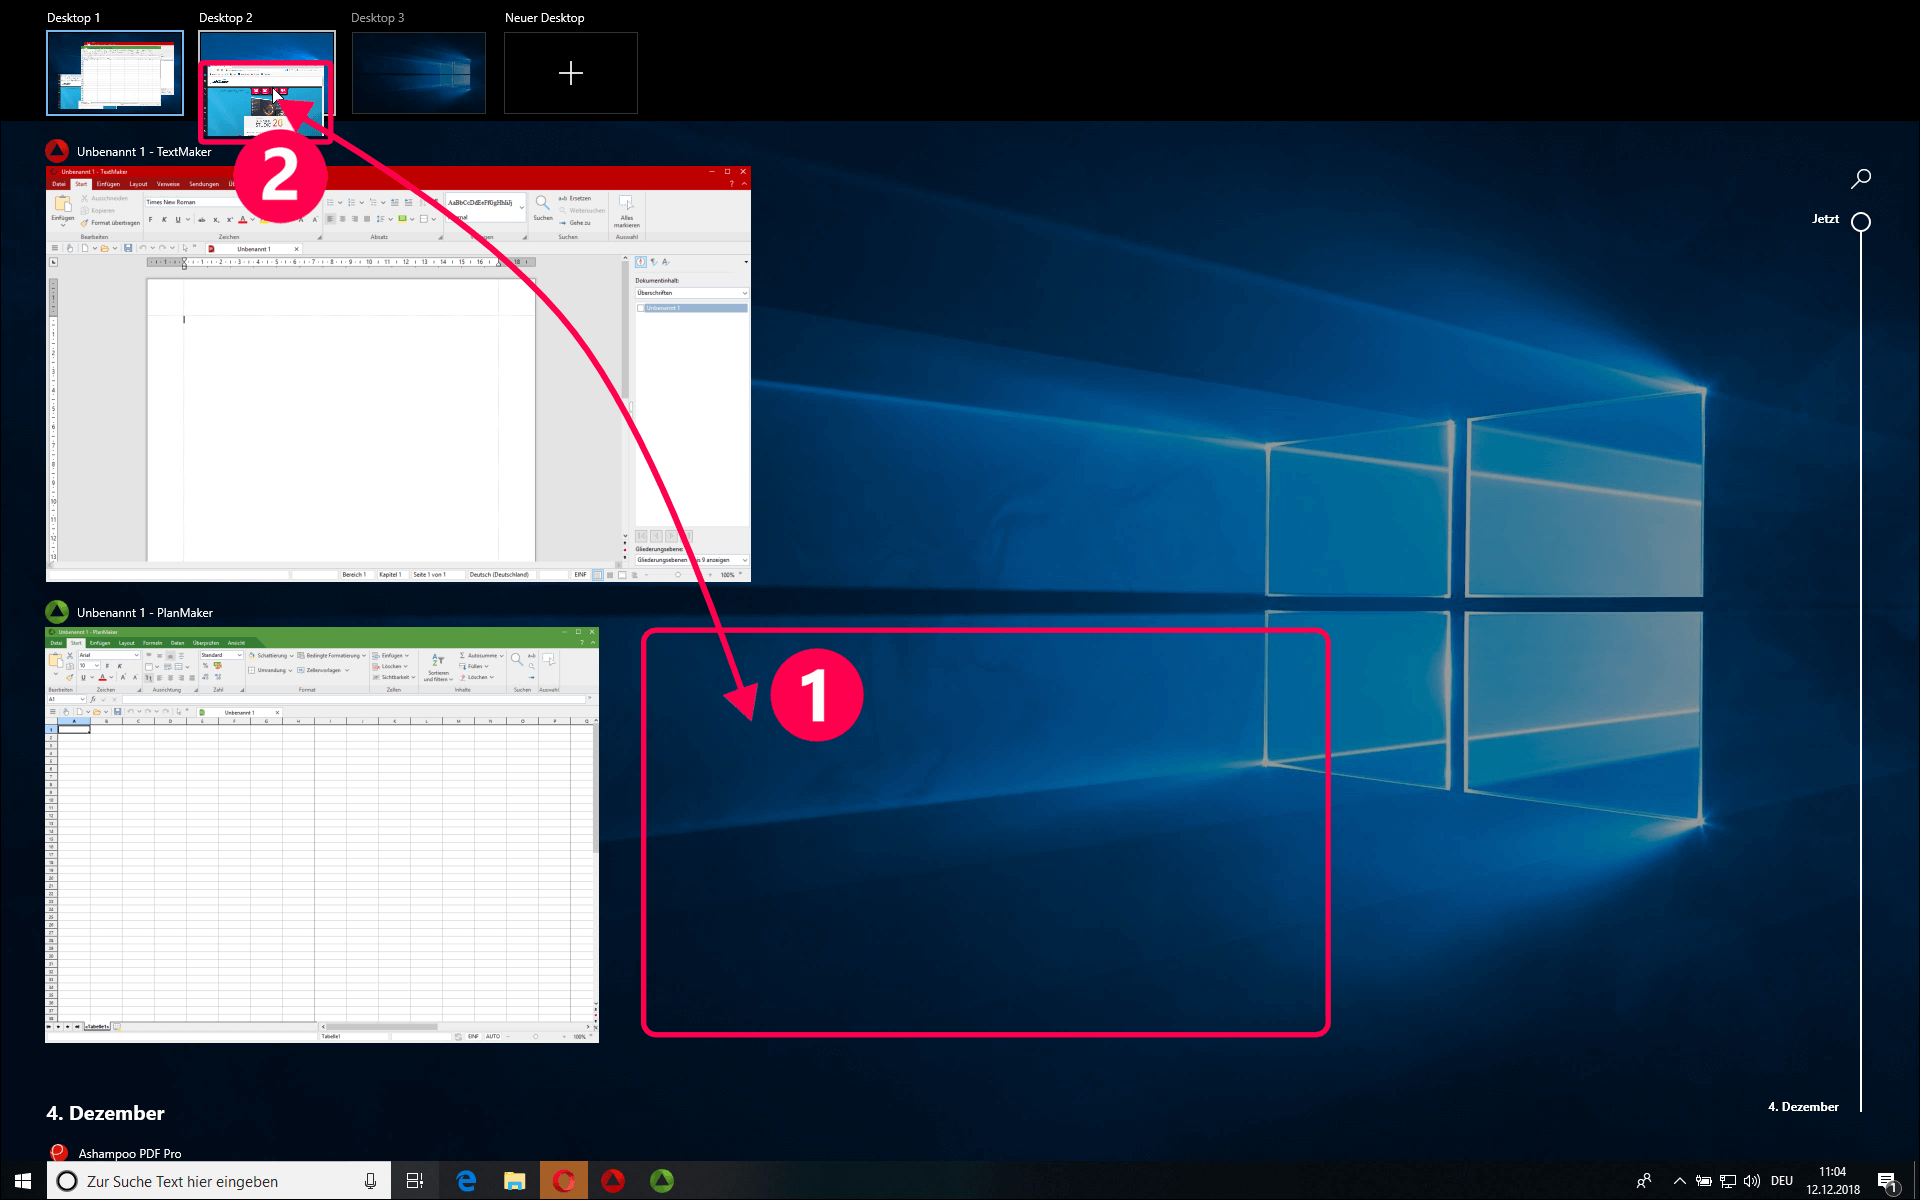This screenshot has width=1920, height=1200.
Task: Expand the hidden tray icons chevron
Action: [1680, 1181]
